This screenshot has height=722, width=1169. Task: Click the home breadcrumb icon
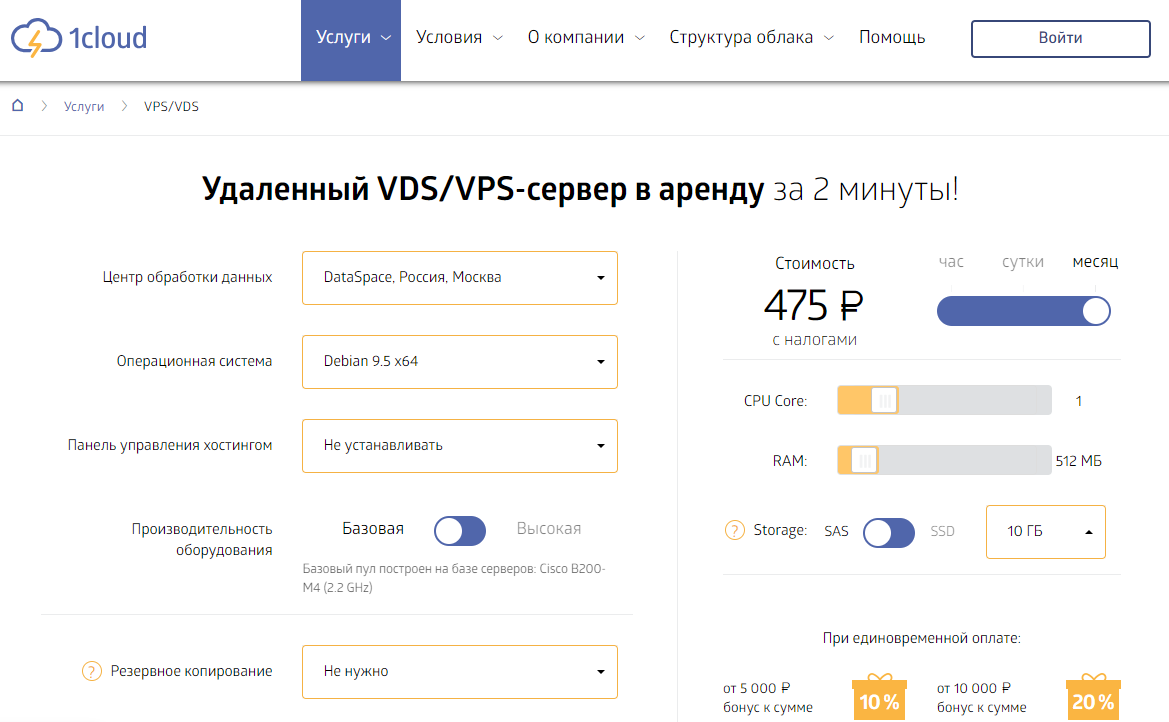pyautogui.click(x=18, y=106)
